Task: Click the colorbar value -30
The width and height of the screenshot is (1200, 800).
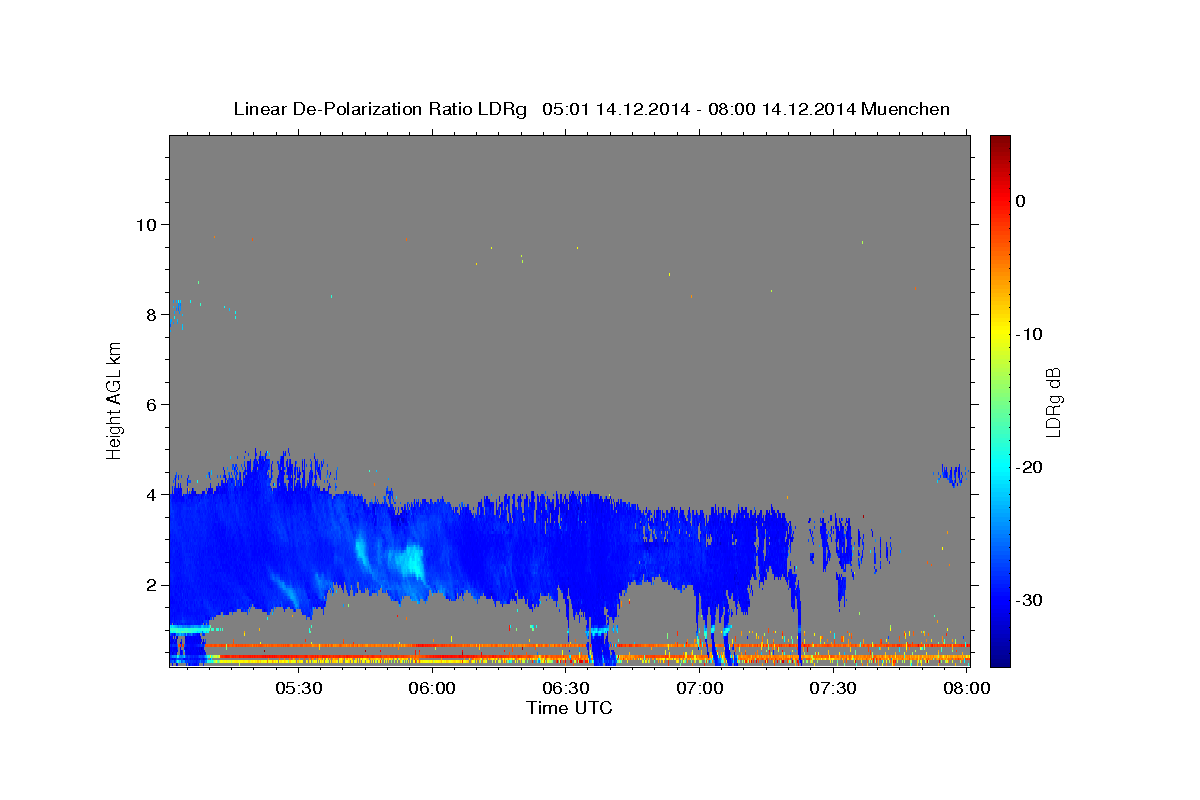Action: coord(1028,600)
